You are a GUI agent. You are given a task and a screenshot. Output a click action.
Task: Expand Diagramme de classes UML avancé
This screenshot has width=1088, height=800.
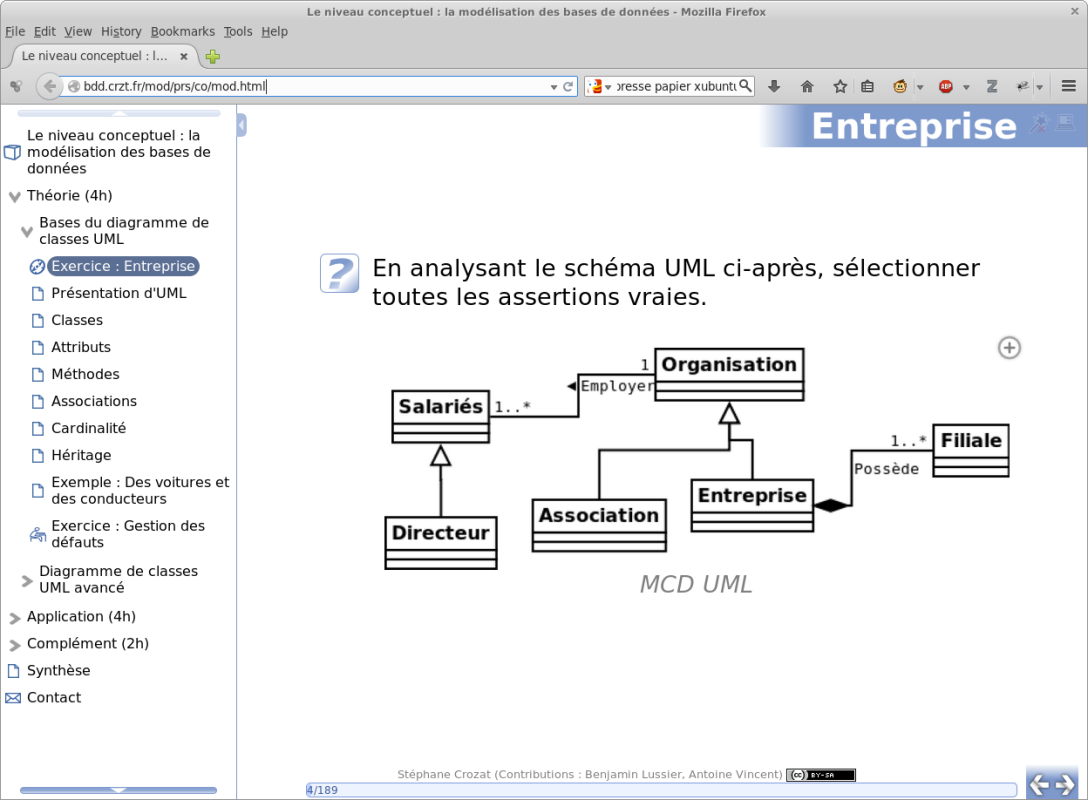tap(27, 580)
